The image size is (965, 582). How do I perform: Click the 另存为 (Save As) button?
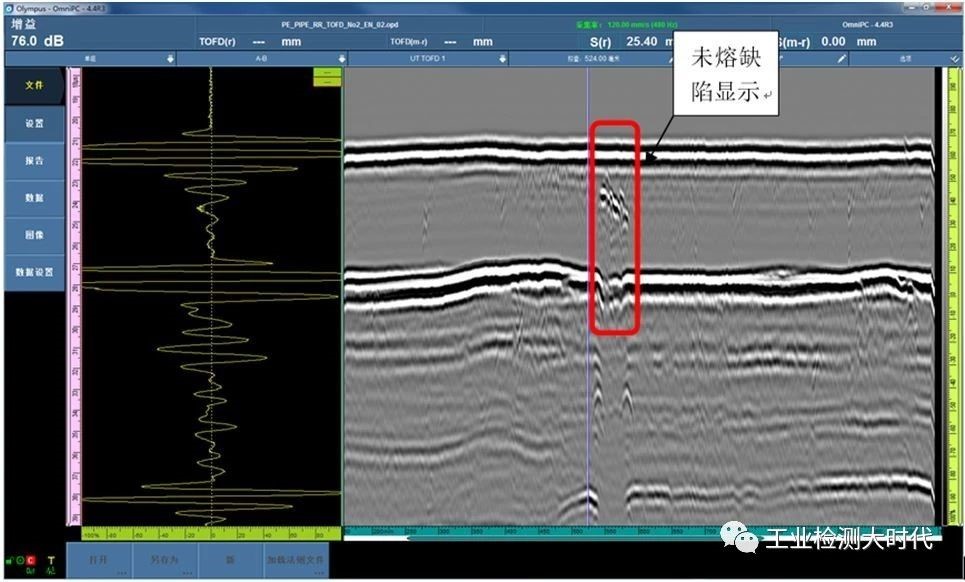[164, 560]
